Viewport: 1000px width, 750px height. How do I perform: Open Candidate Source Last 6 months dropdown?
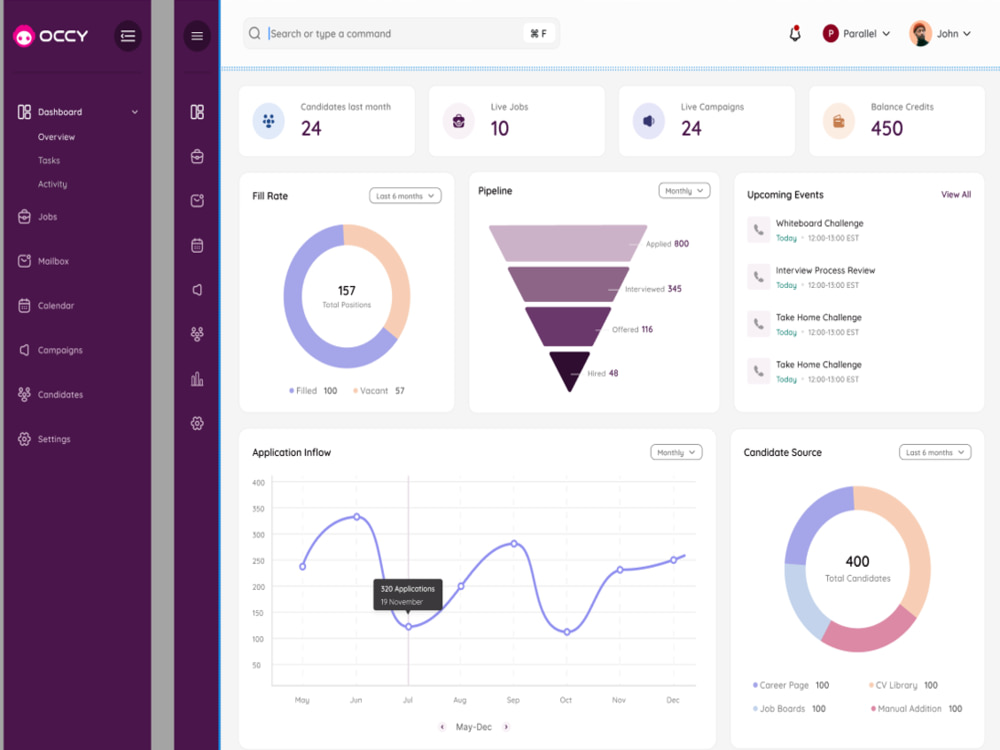935,452
